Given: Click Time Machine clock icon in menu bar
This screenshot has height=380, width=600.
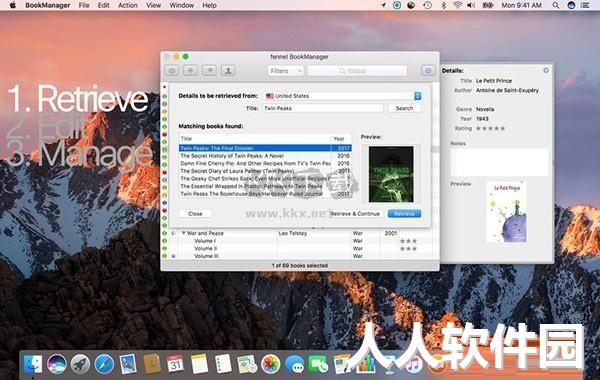Looking at the screenshot, I should pyautogui.click(x=427, y=5).
